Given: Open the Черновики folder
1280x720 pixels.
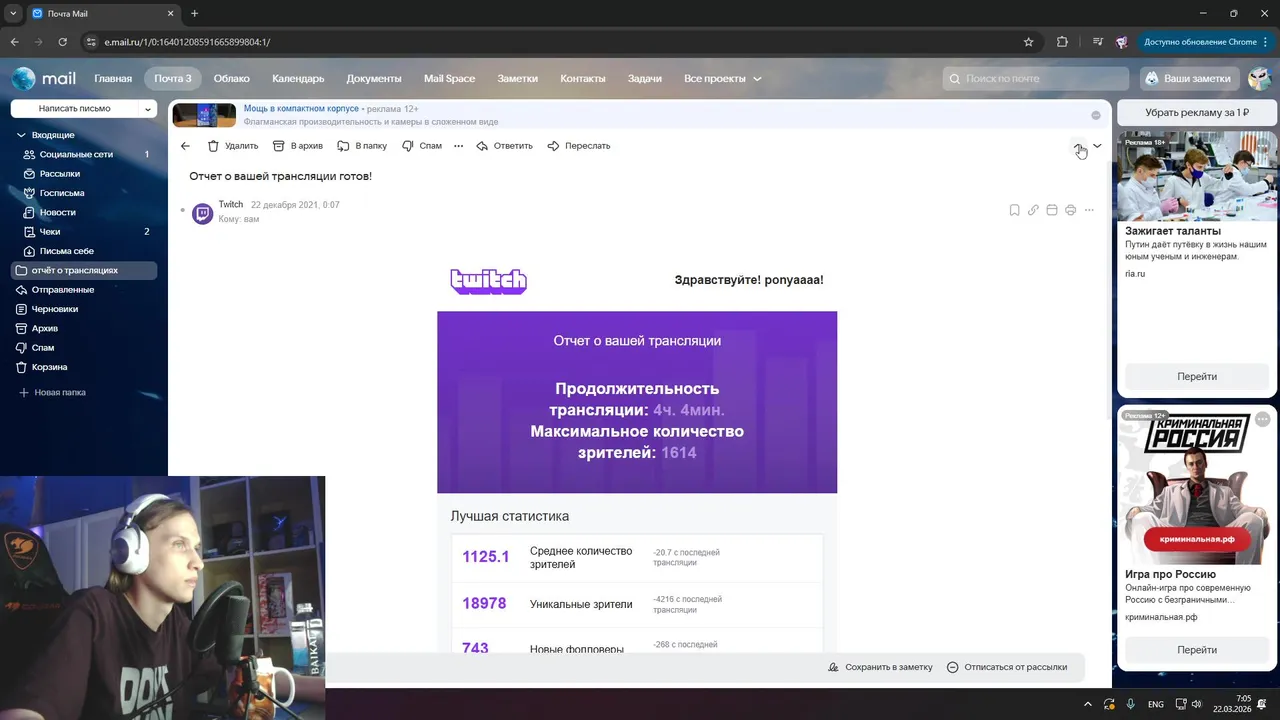Looking at the screenshot, I should [x=84, y=309].
